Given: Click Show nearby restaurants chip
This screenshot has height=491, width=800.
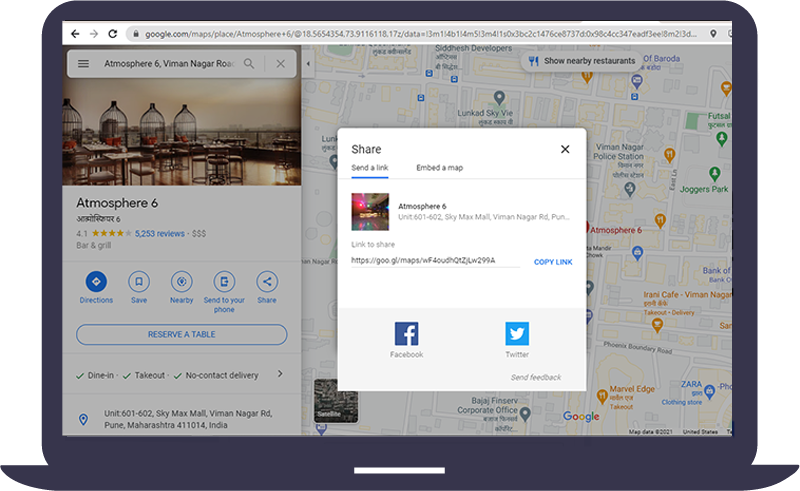Looking at the screenshot, I should point(582,61).
